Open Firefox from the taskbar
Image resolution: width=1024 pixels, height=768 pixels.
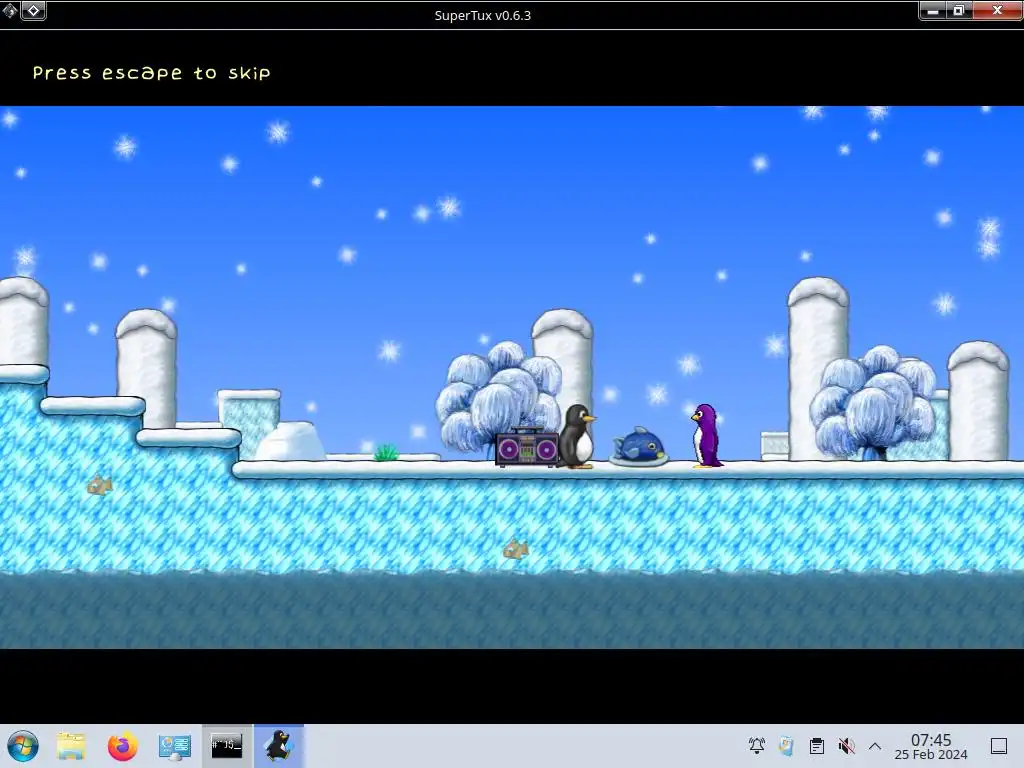(123, 746)
